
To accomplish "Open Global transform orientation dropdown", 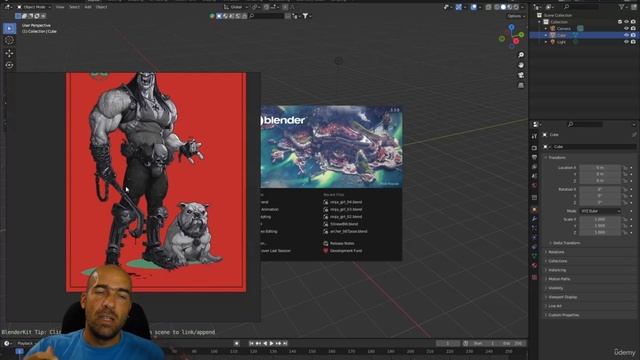I will pos(236,7).
